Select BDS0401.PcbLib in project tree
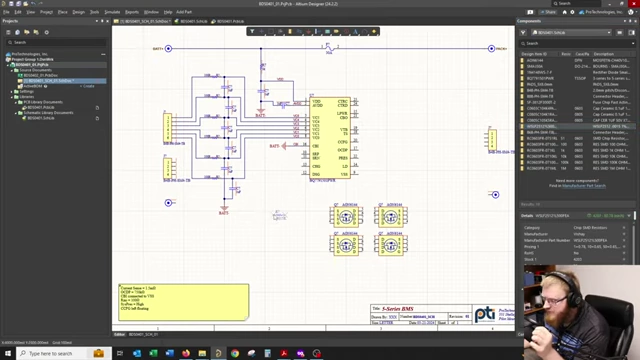The height and width of the screenshot is (360, 640). coord(38,107)
